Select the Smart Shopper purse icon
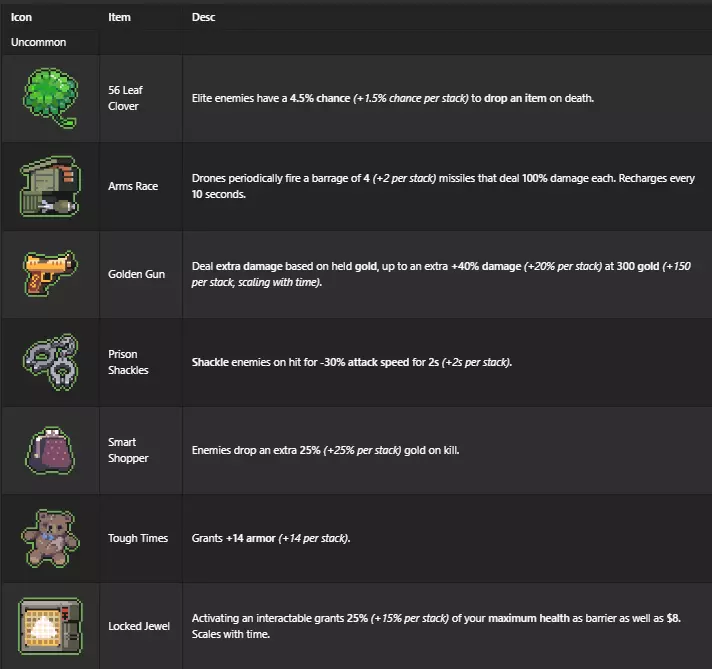This screenshot has width=712, height=669. [x=50, y=450]
